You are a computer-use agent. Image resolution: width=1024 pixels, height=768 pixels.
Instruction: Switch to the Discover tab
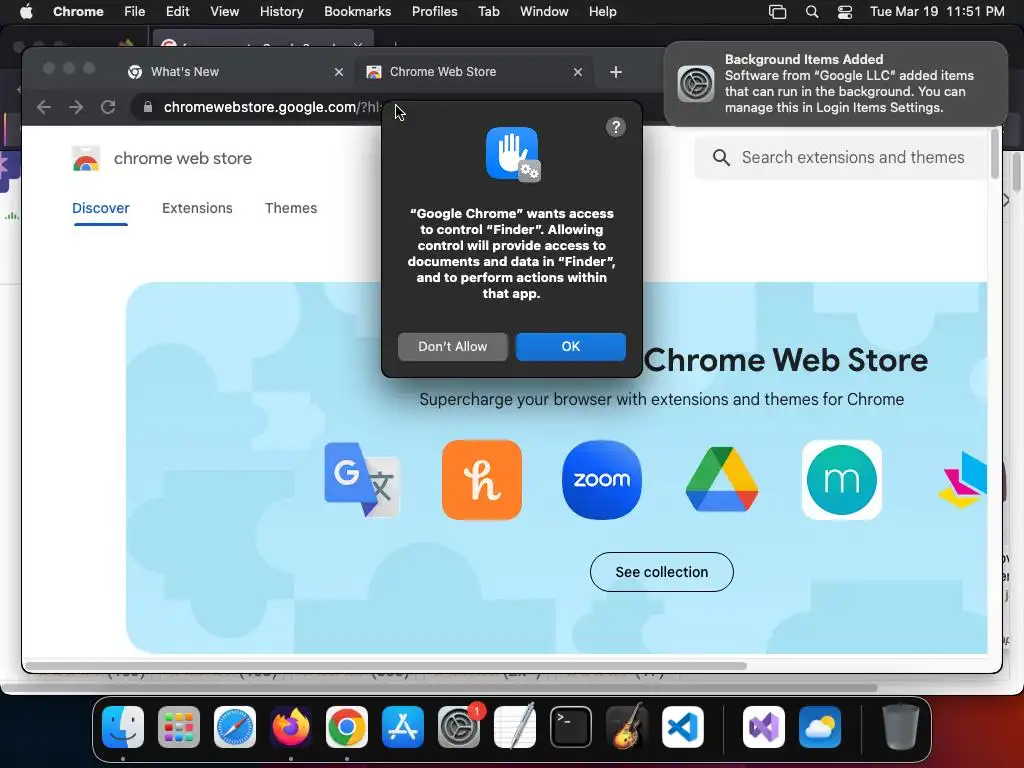[x=101, y=208]
